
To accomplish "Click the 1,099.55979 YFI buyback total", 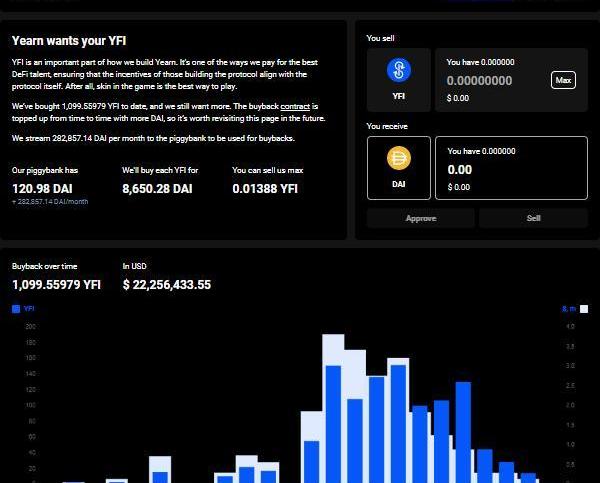I will click(56, 285).
